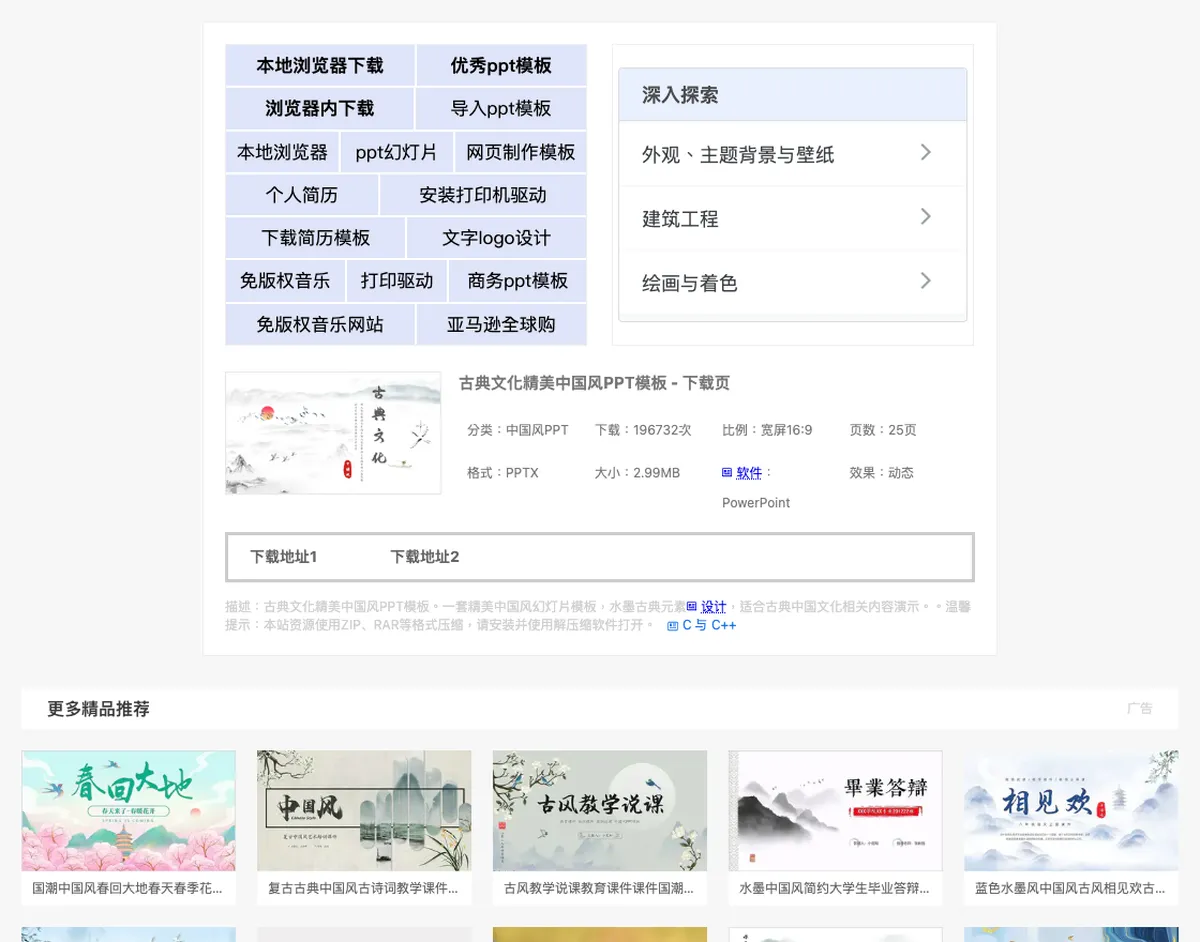Open the 春回大地 template thumbnail
The image size is (1200, 942).
pyautogui.click(x=128, y=811)
